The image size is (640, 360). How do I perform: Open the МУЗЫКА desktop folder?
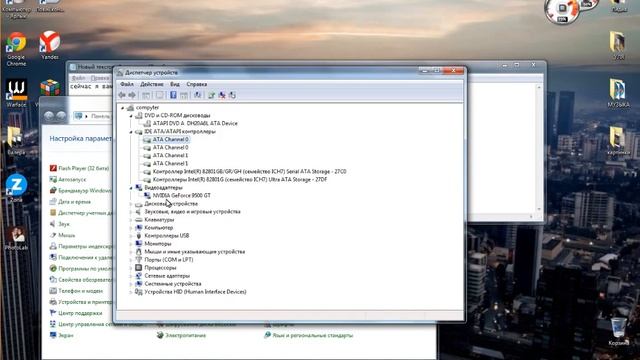pos(618,90)
